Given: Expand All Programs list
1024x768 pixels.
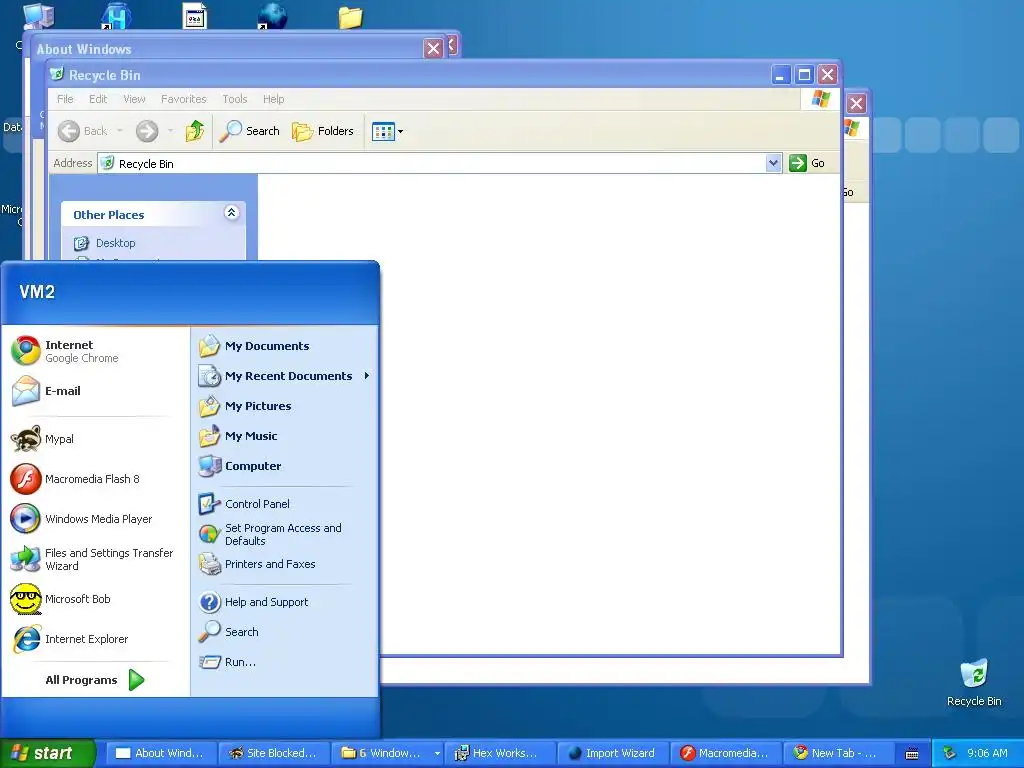Looking at the screenshot, I should [96, 680].
